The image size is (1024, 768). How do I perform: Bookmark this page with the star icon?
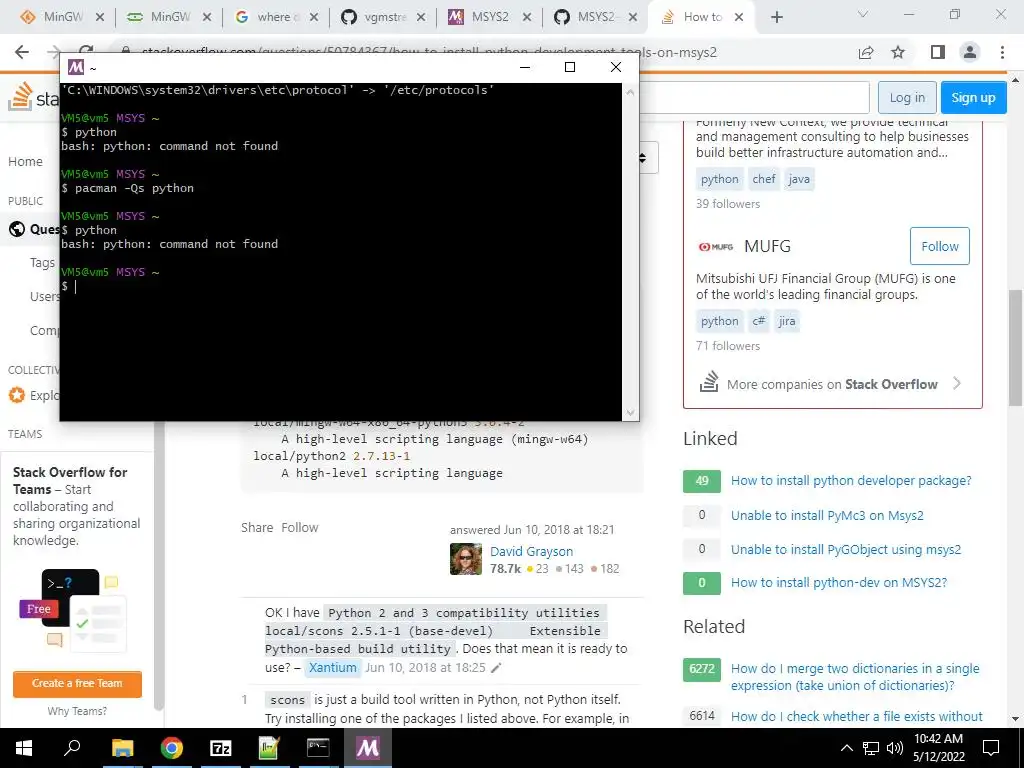(898, 52)
